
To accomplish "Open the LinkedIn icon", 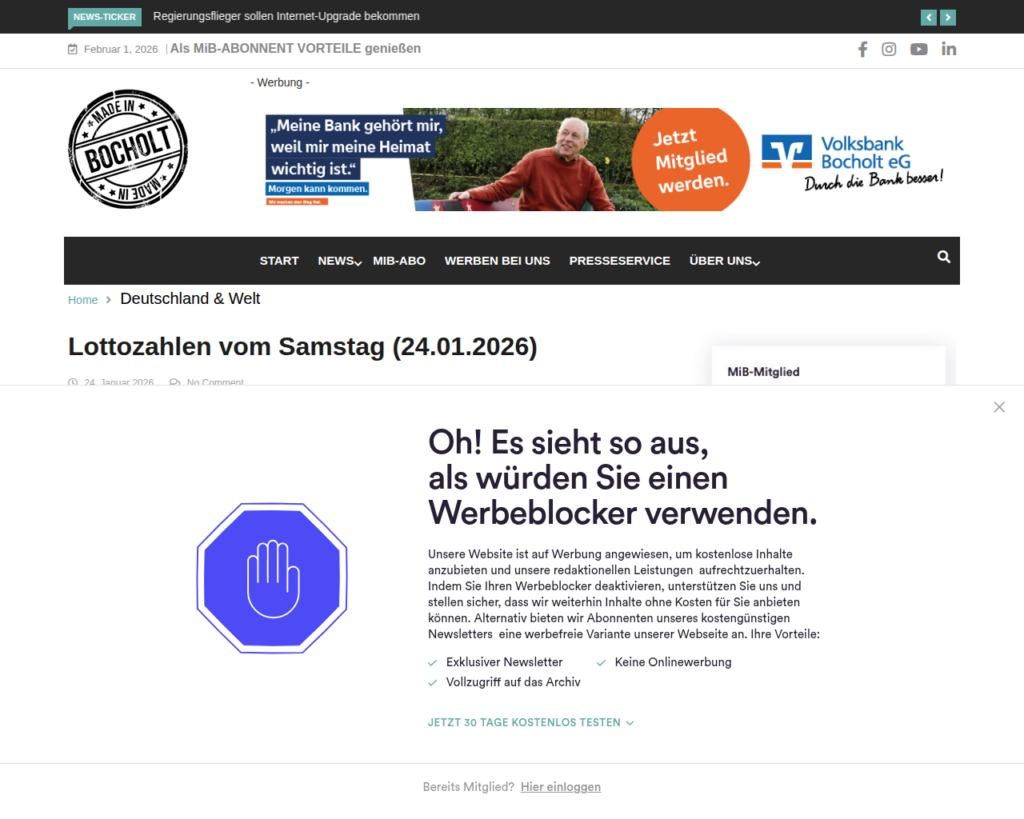I will (949, 50).
